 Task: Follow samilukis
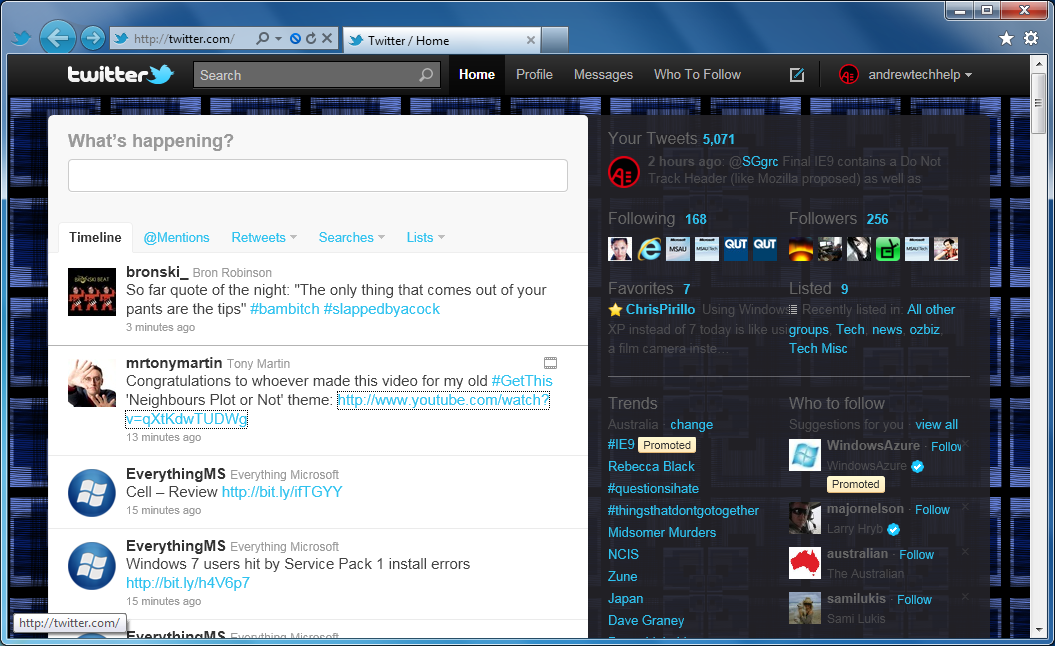(914, 600)
